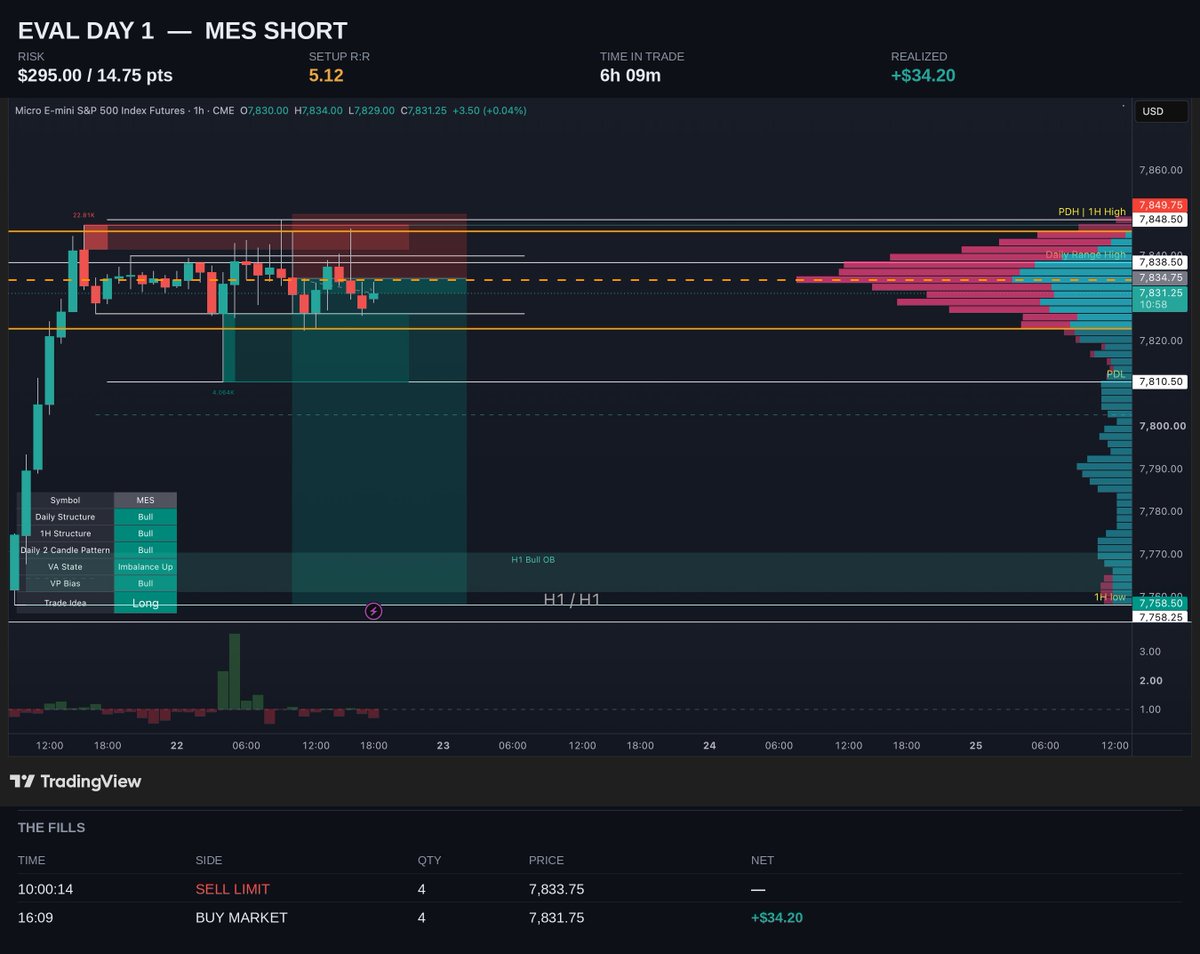Click the 'PRICE' column header in fills

coord(546,860)
